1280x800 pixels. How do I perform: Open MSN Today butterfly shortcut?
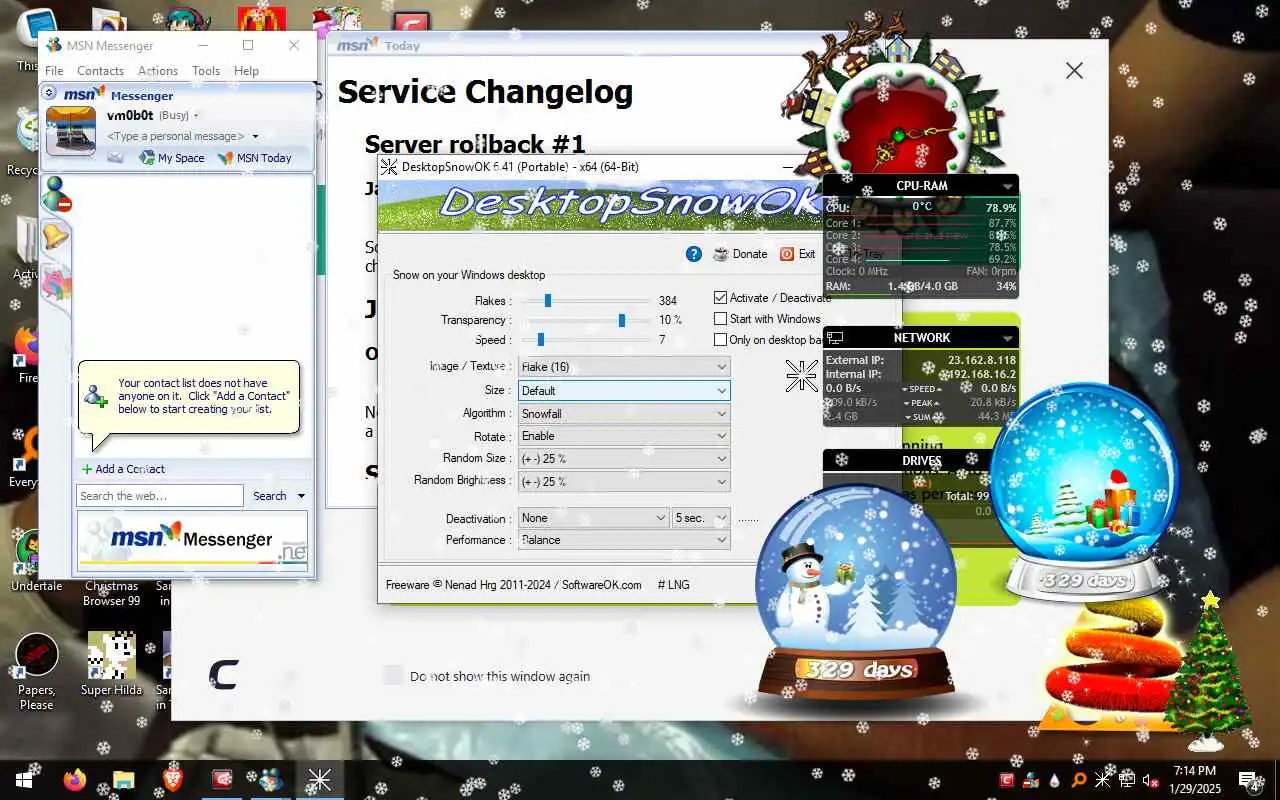coord(255,158)
